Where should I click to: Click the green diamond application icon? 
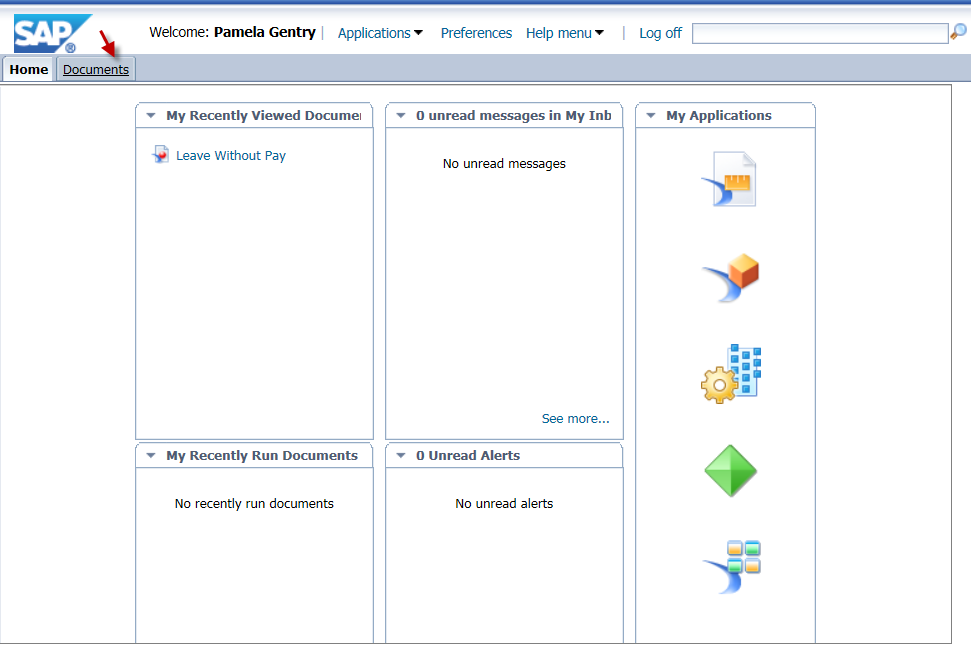(x=729, y=470)
